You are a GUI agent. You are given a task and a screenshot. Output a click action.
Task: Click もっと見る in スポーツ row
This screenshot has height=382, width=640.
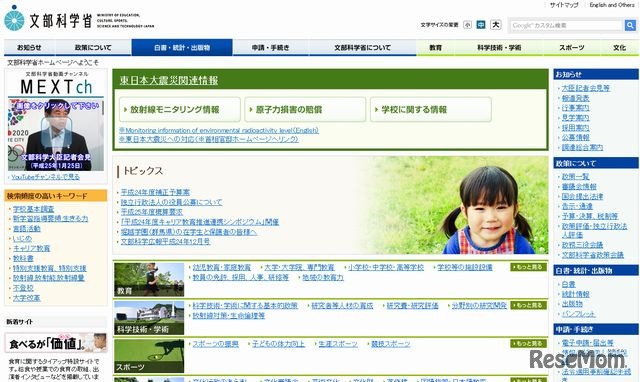pos(528,344)
